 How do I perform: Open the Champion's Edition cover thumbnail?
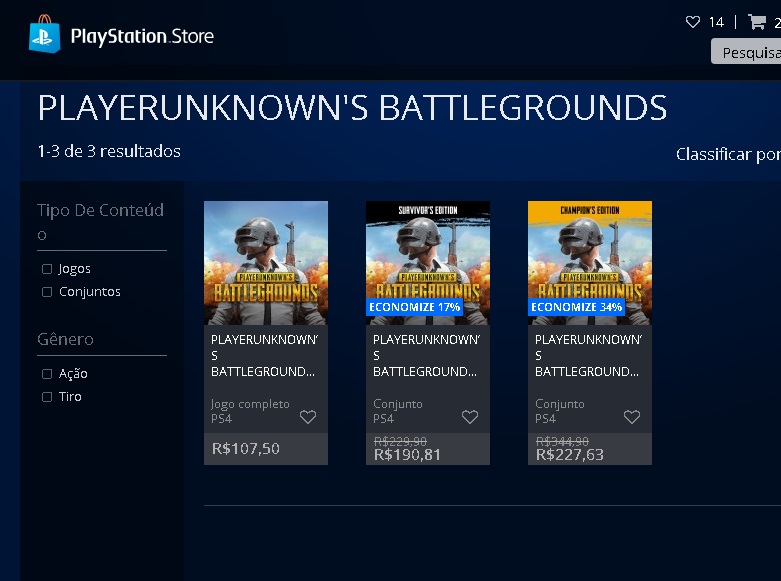point(590,263)
